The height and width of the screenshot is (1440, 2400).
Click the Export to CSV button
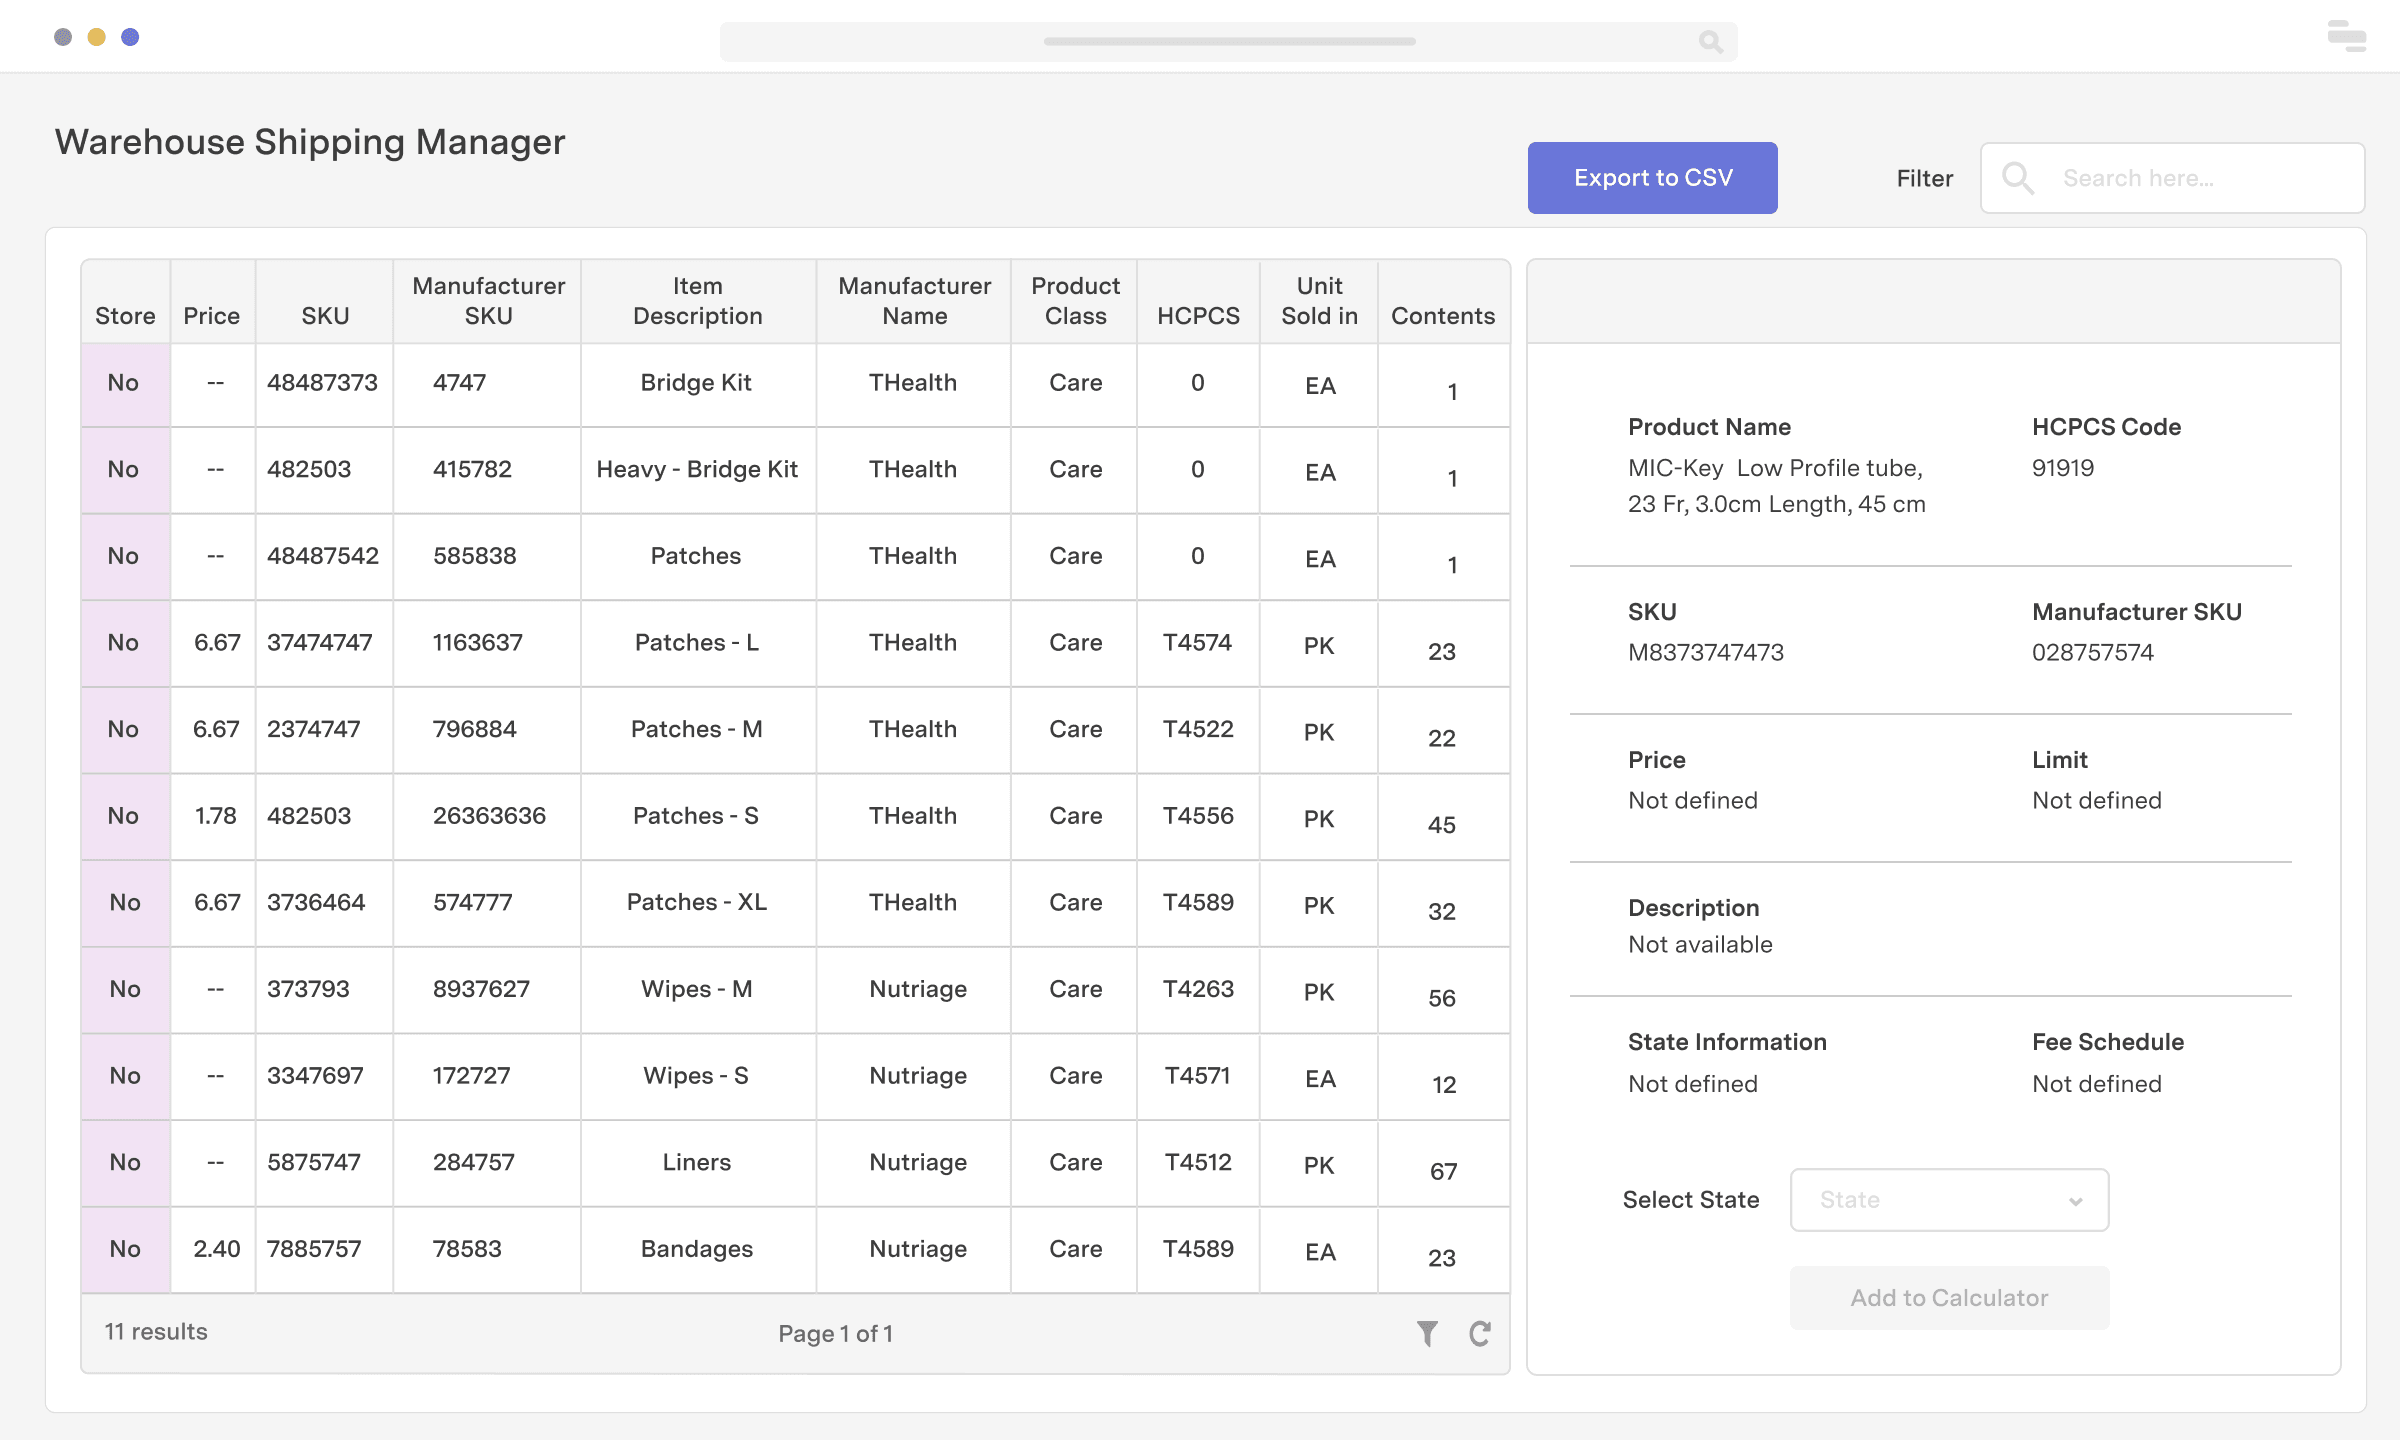pos(1652,177)
